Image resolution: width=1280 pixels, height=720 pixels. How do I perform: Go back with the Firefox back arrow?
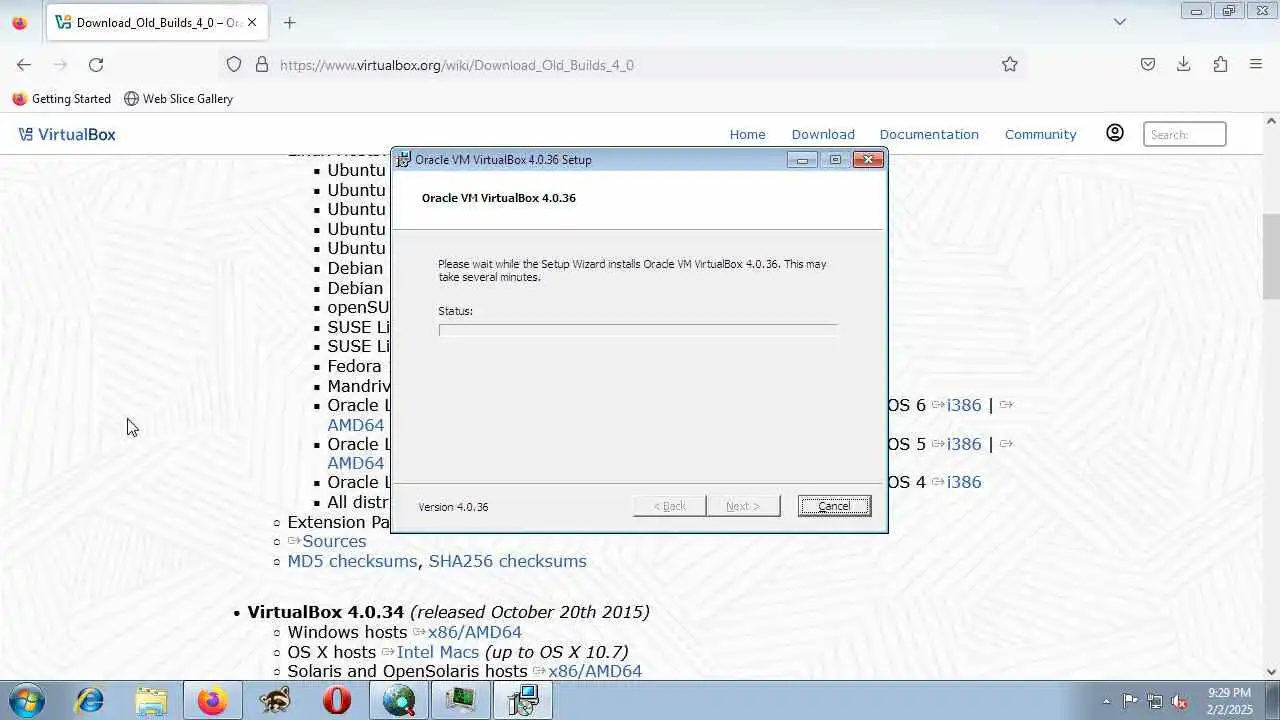(24, 64)
